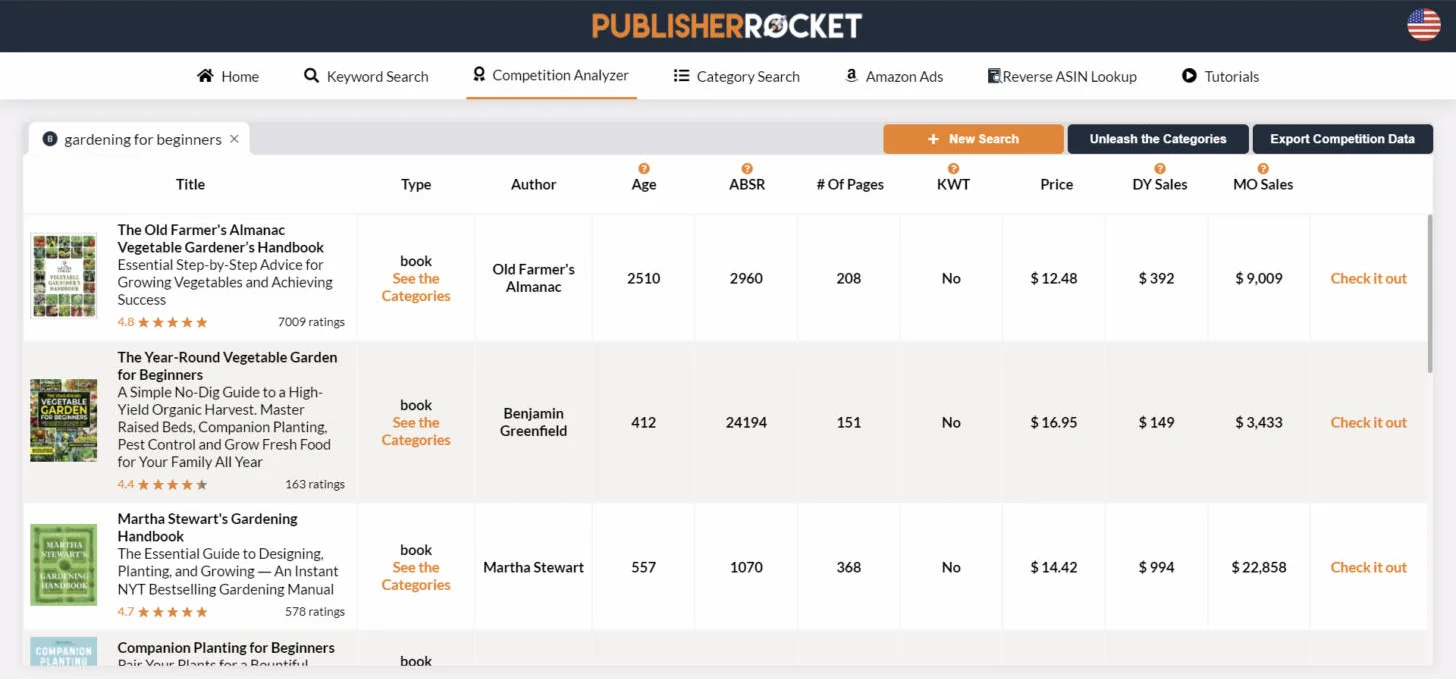Click the 4.8 star rating
The height and width of the screenshot is (679, 1456).
pyautogui.click(x=163, y=322)
